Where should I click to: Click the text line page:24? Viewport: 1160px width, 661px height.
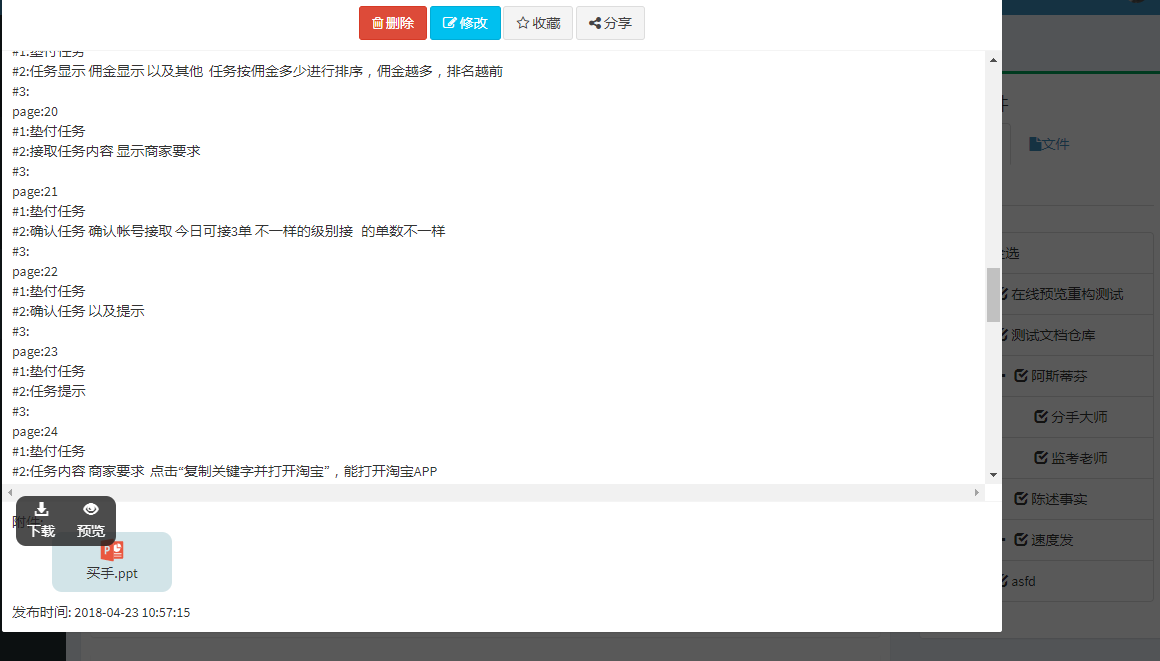(35, 432)
